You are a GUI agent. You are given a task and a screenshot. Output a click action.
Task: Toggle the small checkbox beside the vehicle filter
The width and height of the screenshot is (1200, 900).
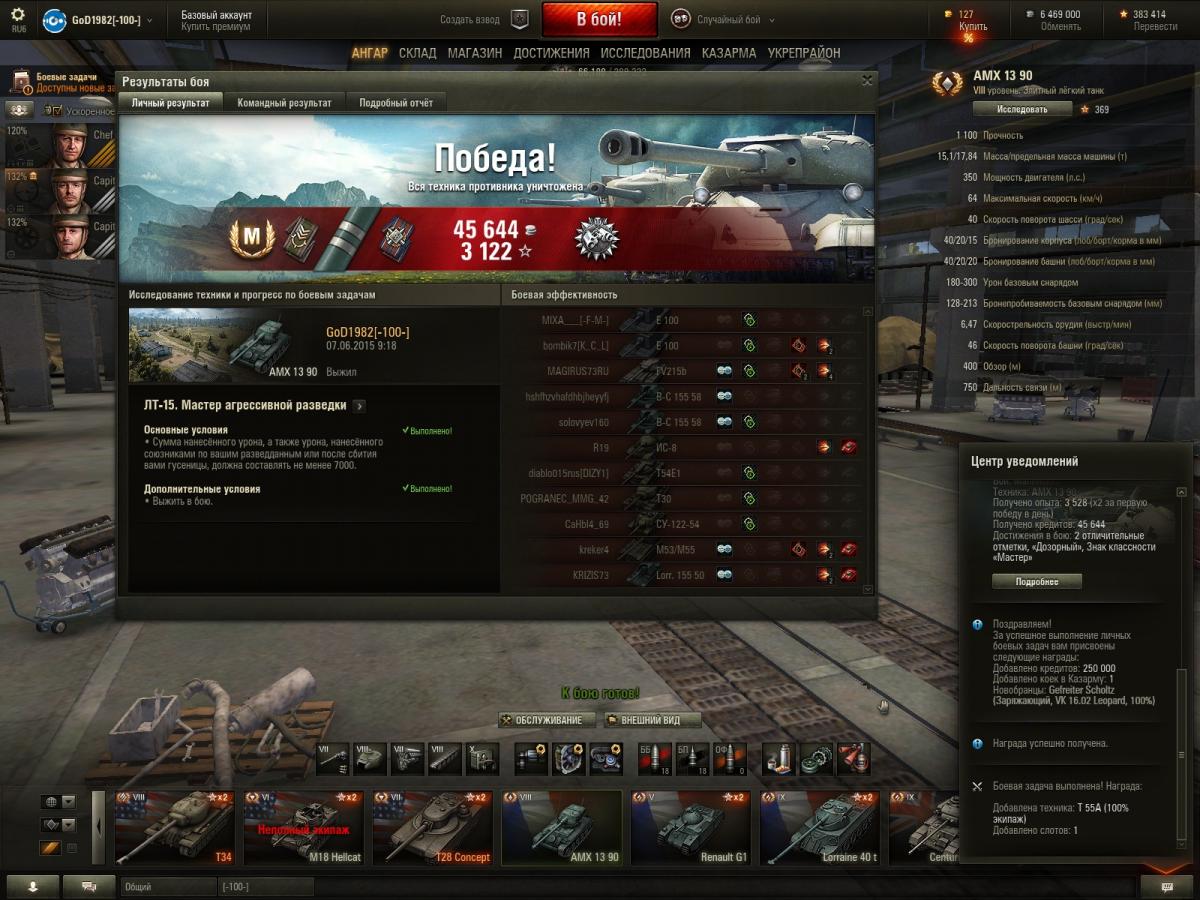[x=71, y=848]
